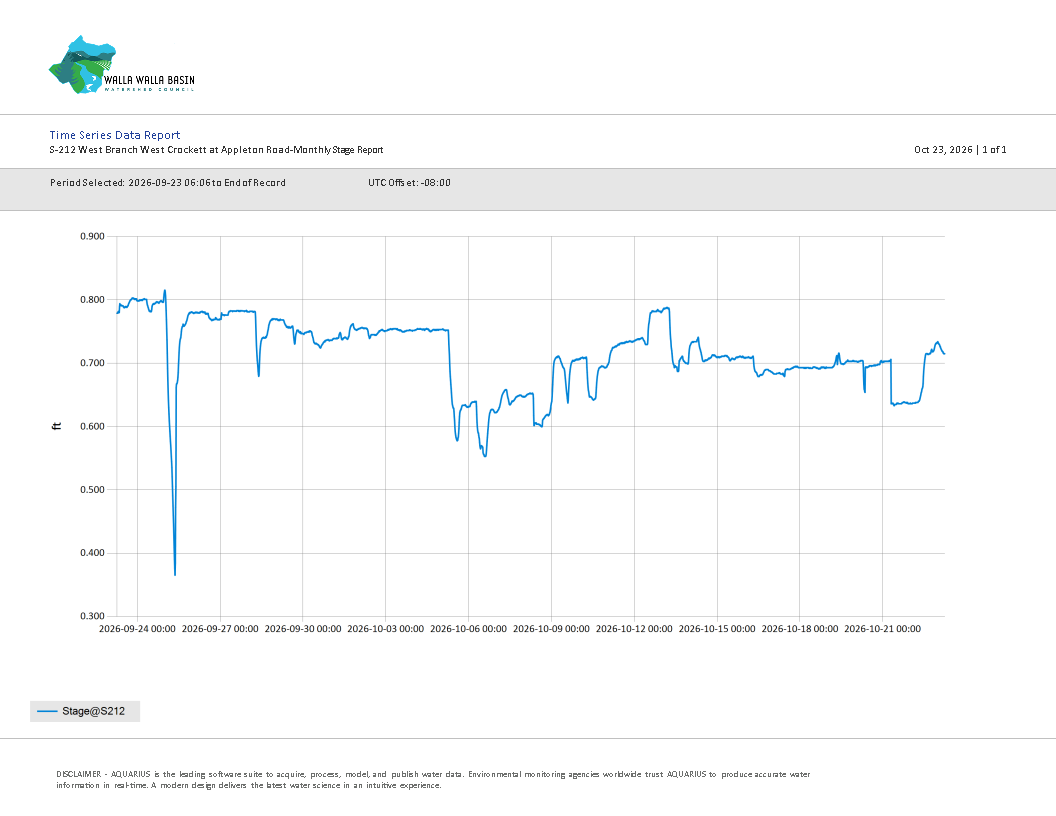
Task: Click the 0.600 y-axis label
Action: tap(92, 426)
